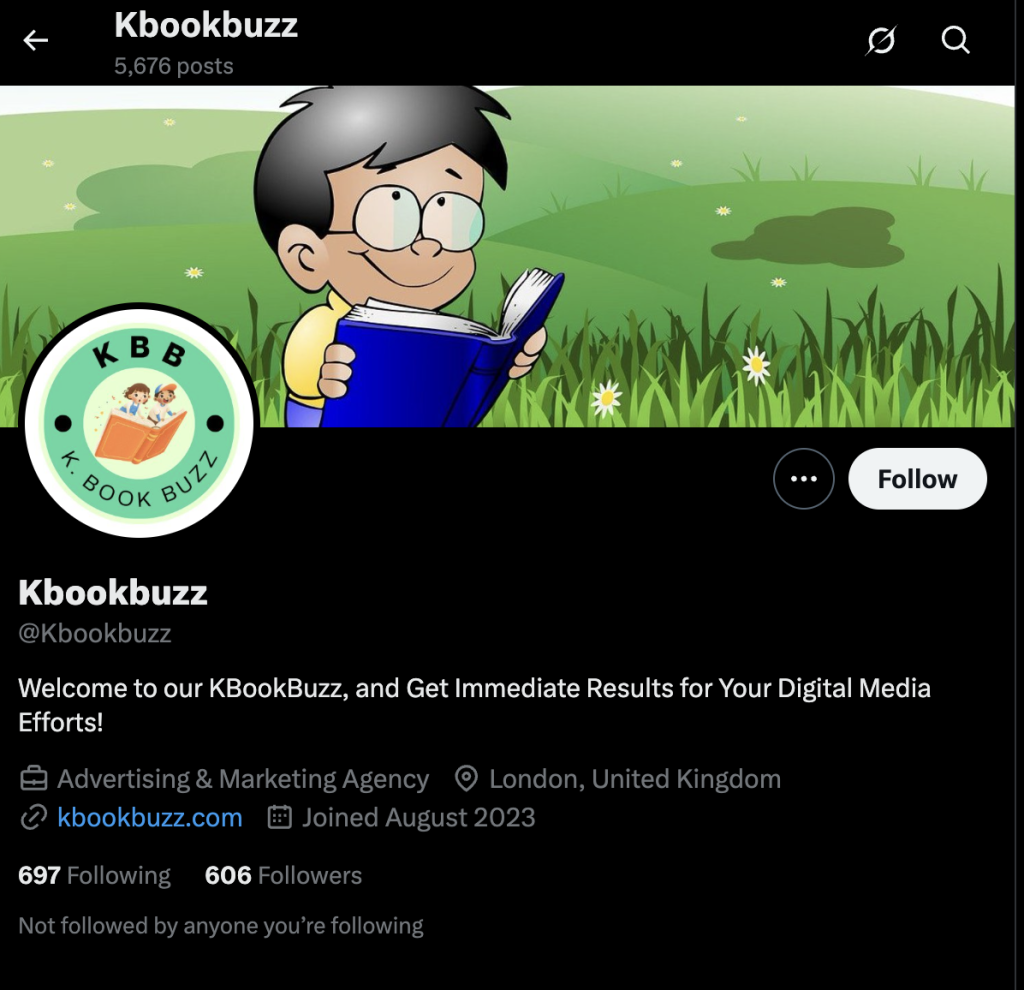
Task: View the 606 Followers list
Action: click(283, 875)
